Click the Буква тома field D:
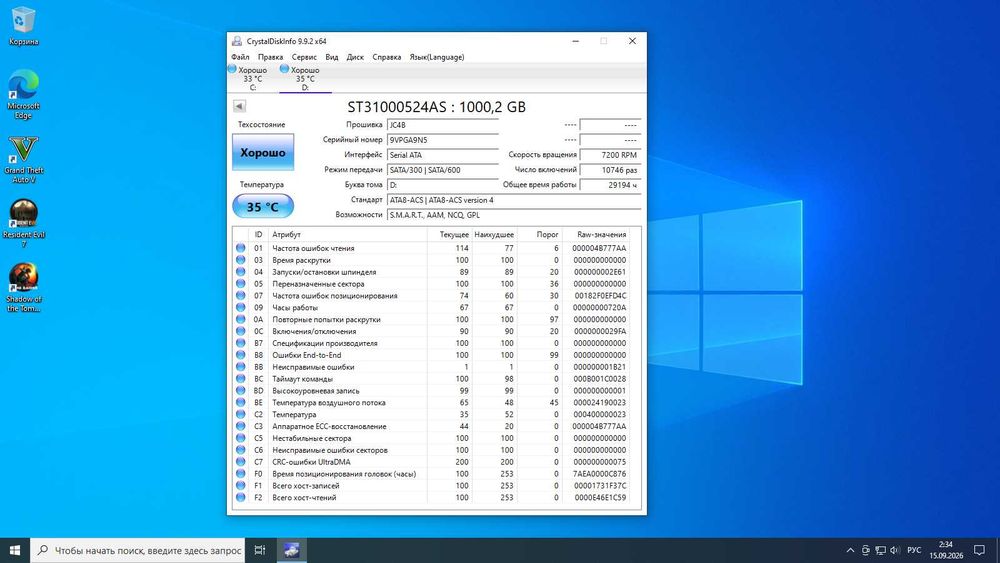 point(443,185)
